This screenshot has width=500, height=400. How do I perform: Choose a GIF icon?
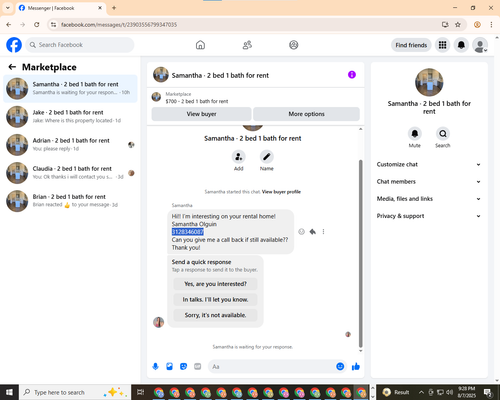(x=198, y=367)
